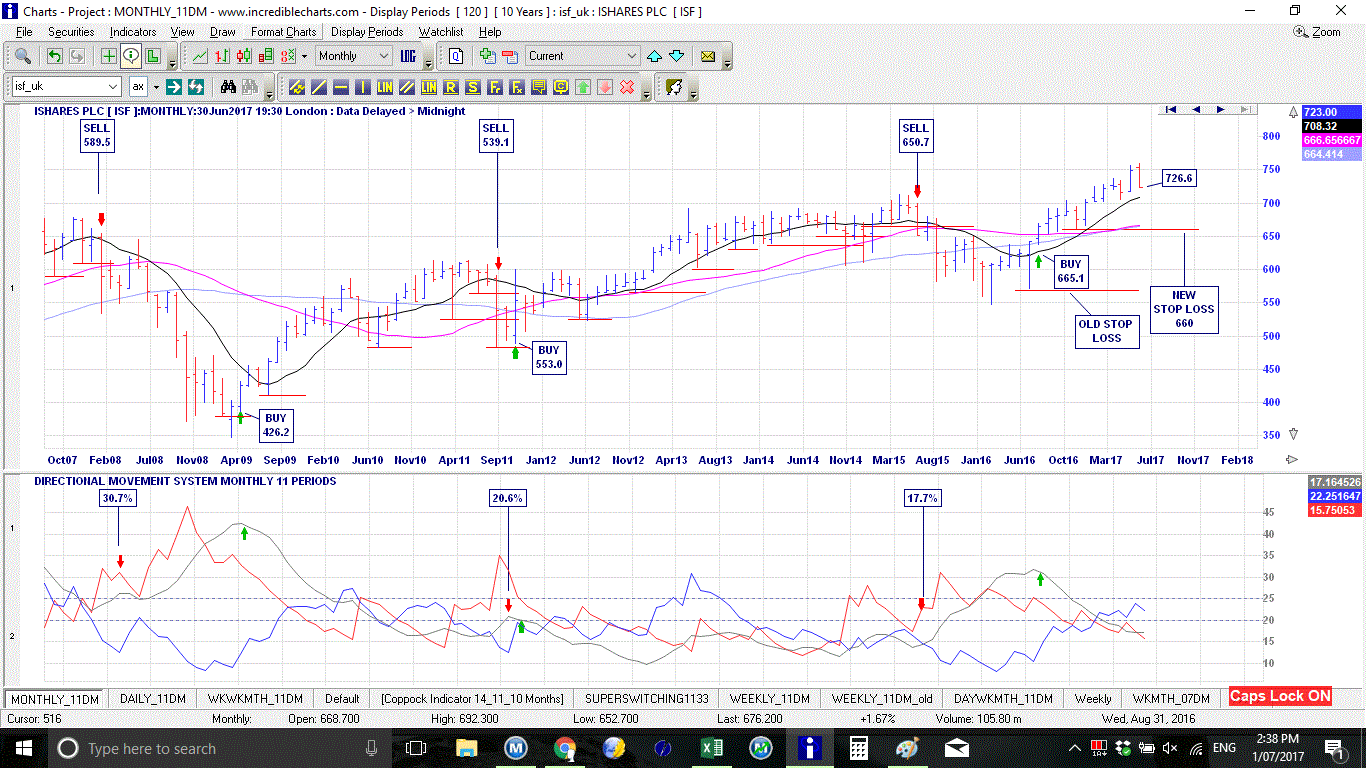Screen dimensions: 1366x768
Task: Select the speech bubble caption tool
Action: [538, 87]
